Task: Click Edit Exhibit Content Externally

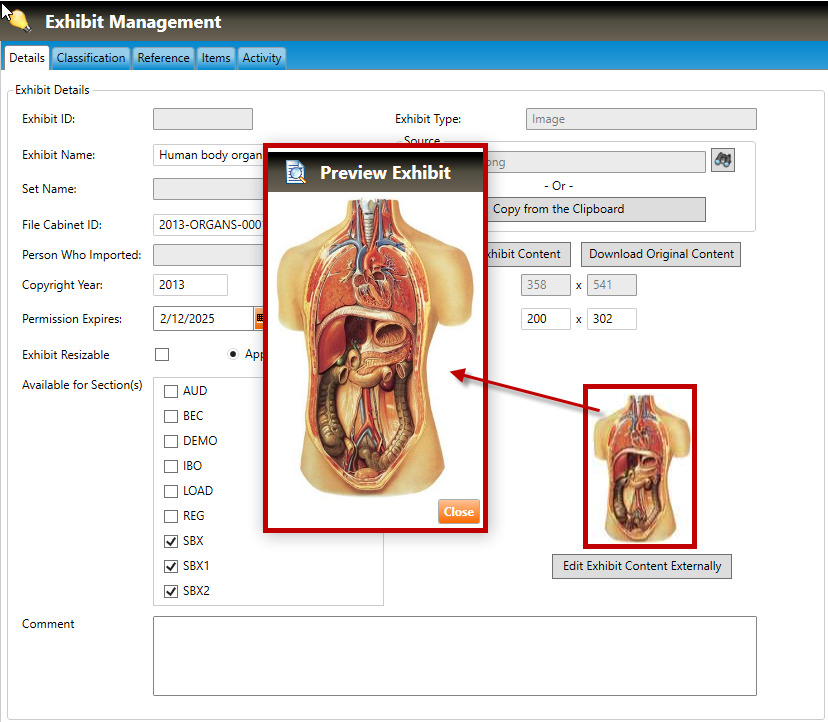Action: (x=641, y=566)
